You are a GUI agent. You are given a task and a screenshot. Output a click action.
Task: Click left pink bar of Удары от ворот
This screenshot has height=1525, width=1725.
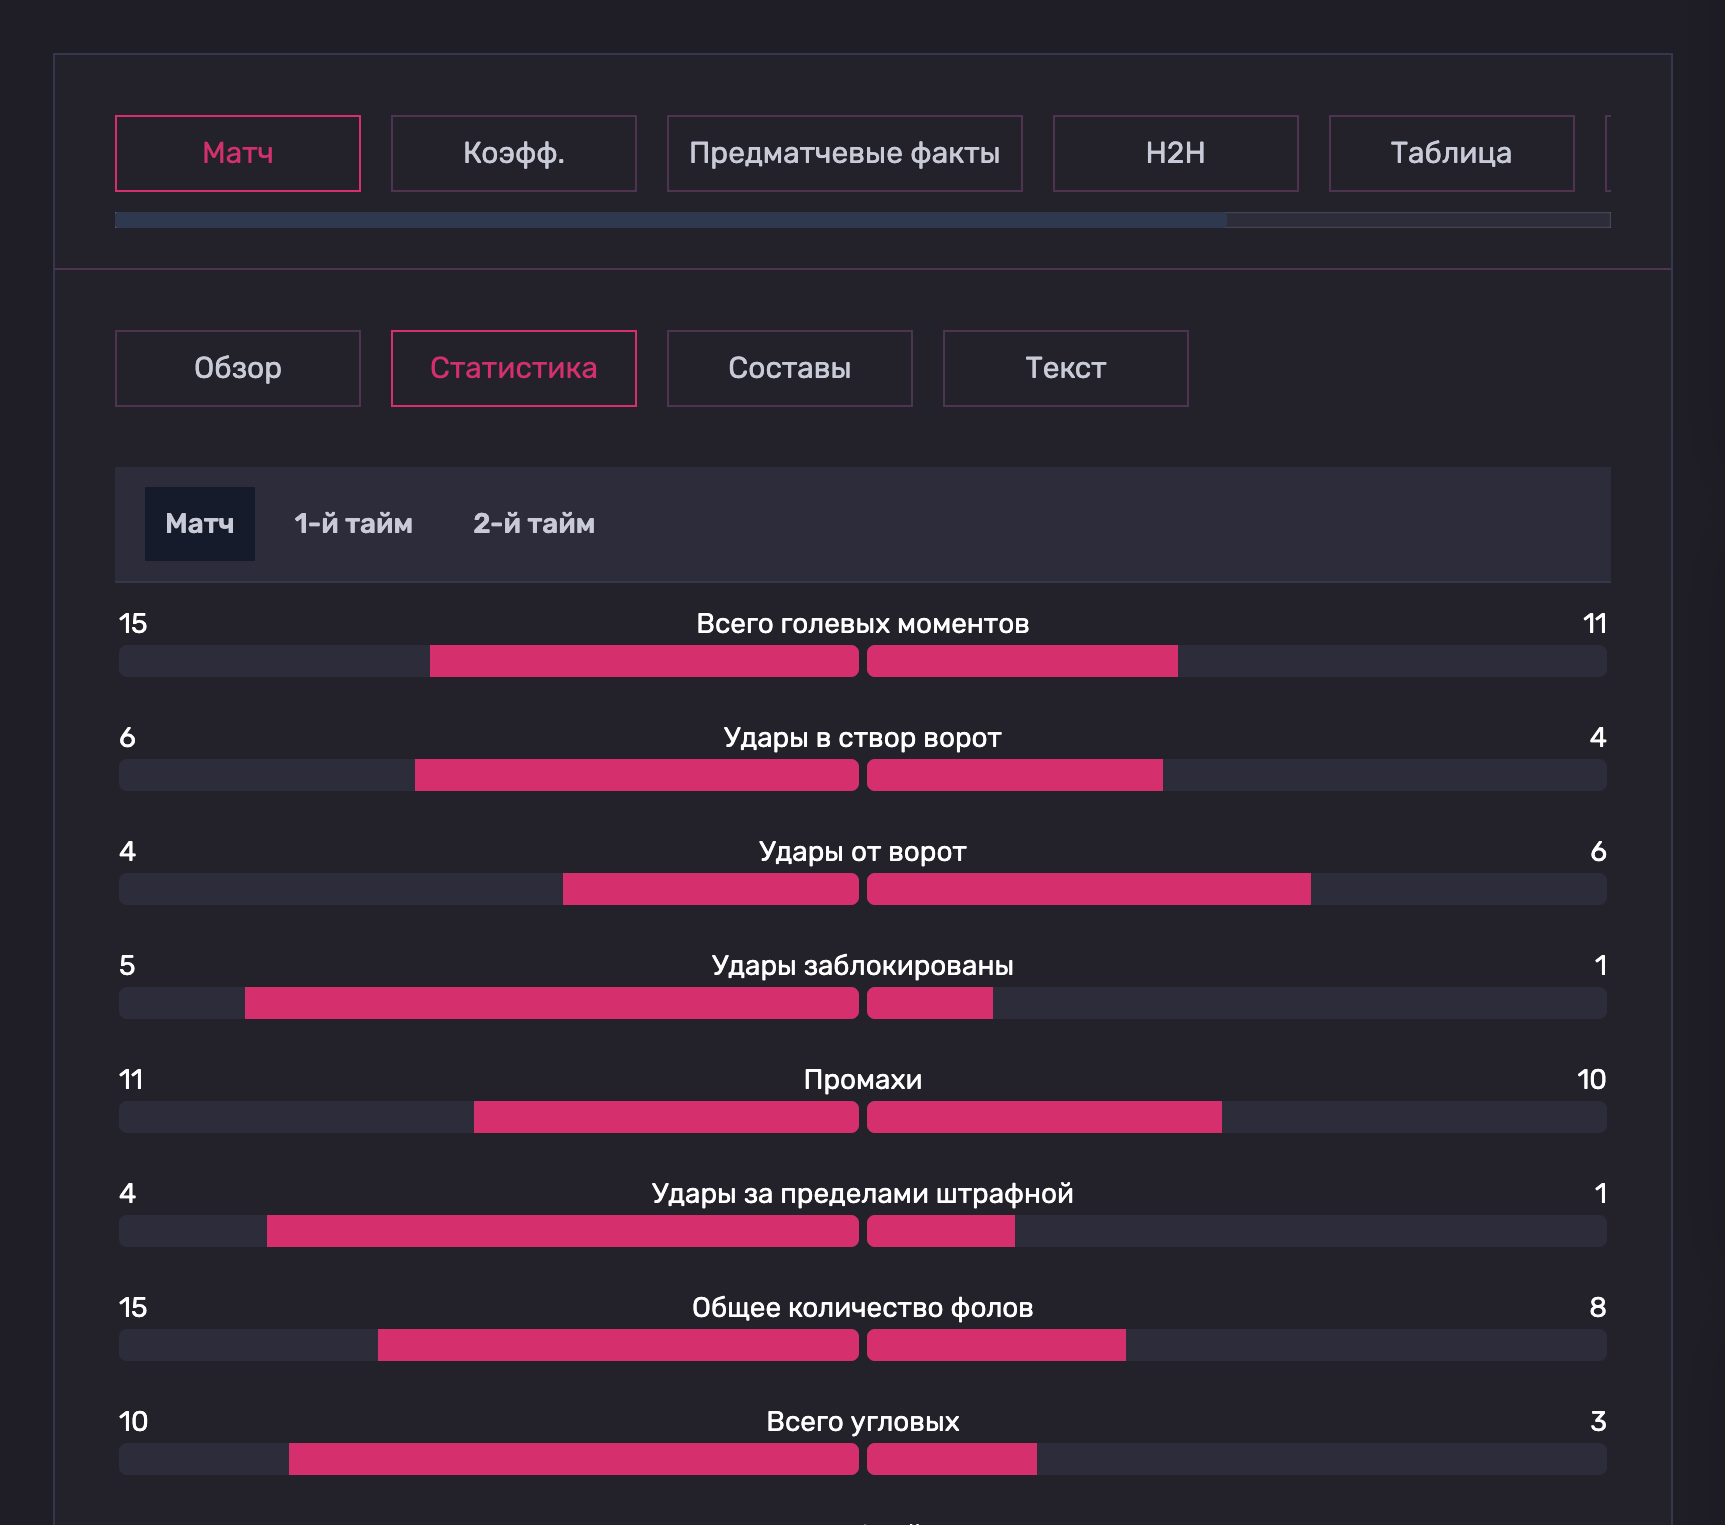(710, 889)
